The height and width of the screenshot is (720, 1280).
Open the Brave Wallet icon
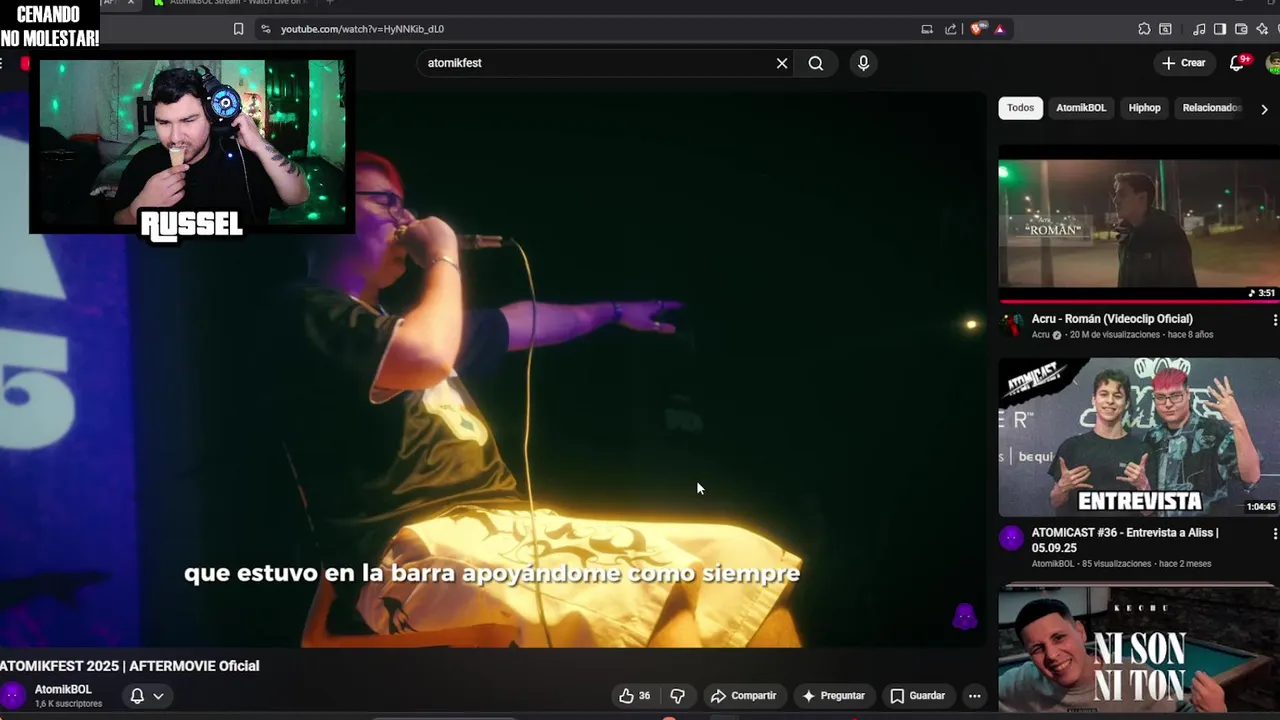click(x=1241, y=29)
